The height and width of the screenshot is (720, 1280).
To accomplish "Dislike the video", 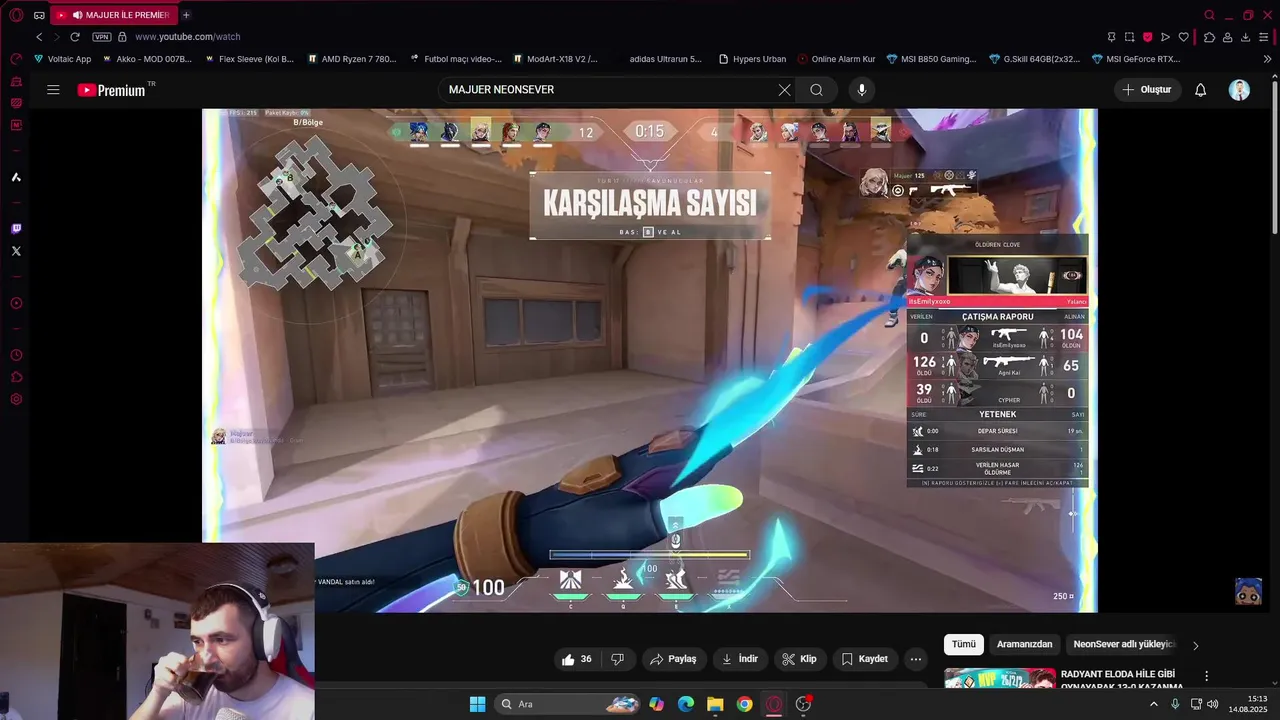I will tap(617, 659).
